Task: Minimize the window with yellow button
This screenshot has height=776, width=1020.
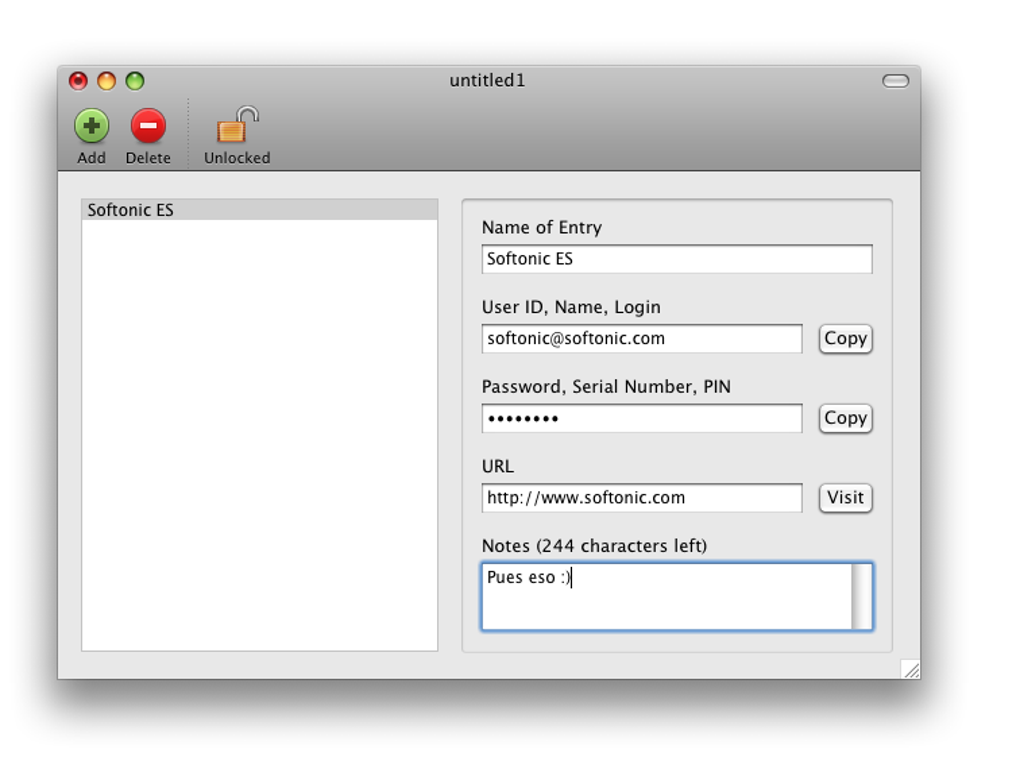Action: (107, 81)
